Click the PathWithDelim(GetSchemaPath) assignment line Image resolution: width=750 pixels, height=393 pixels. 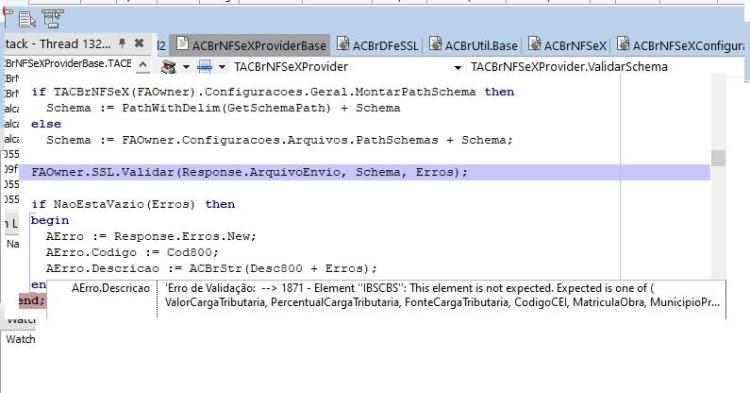(223, 108)
